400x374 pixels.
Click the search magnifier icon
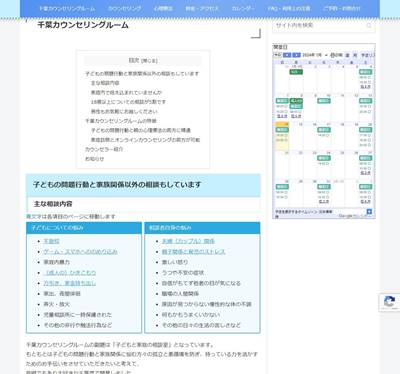(x=369, y=25)
